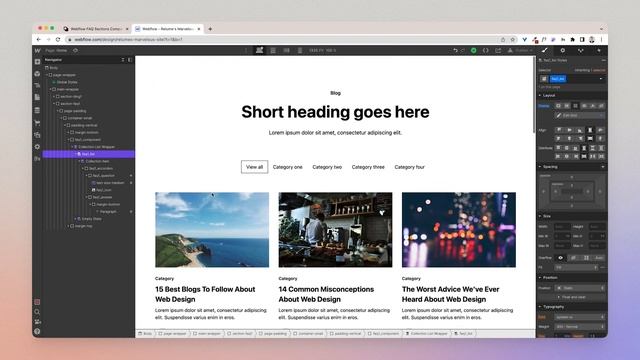Image resolution: width=640 pixels, height=360 pixels.
Task: Toggle preview eye icon next to page name
Action: pyautogui.click(x=75, y=50)
